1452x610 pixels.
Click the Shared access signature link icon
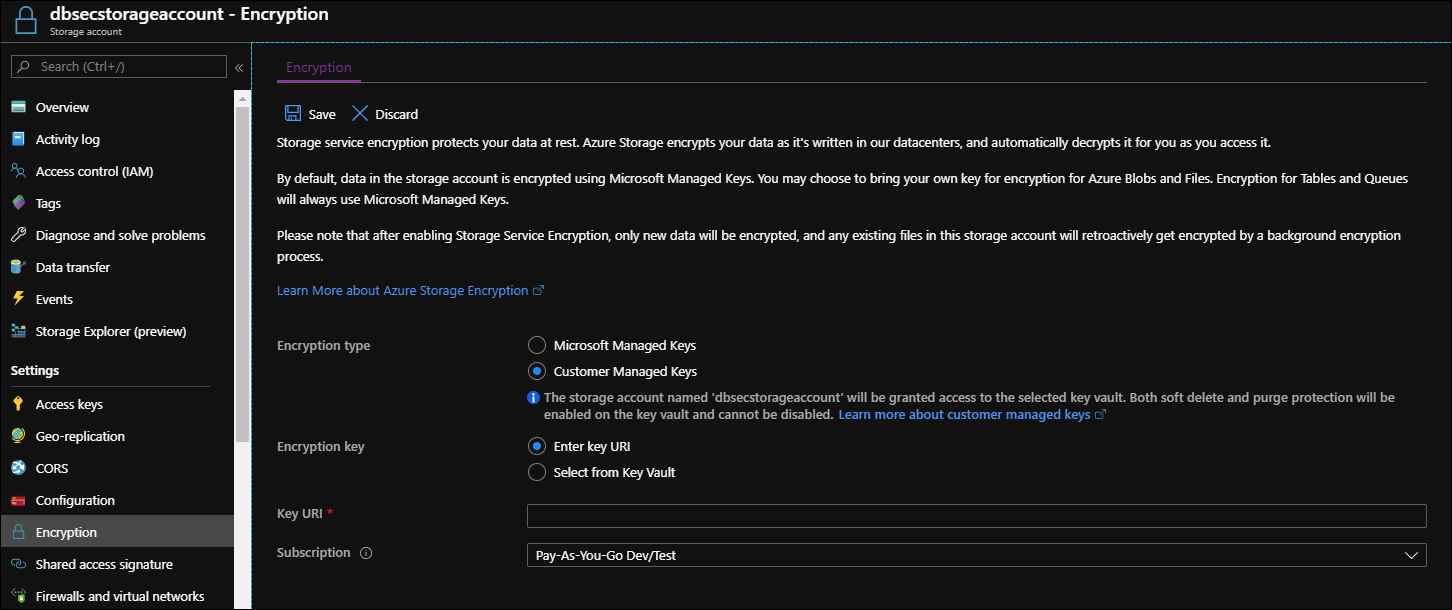[x=18, y=564]
